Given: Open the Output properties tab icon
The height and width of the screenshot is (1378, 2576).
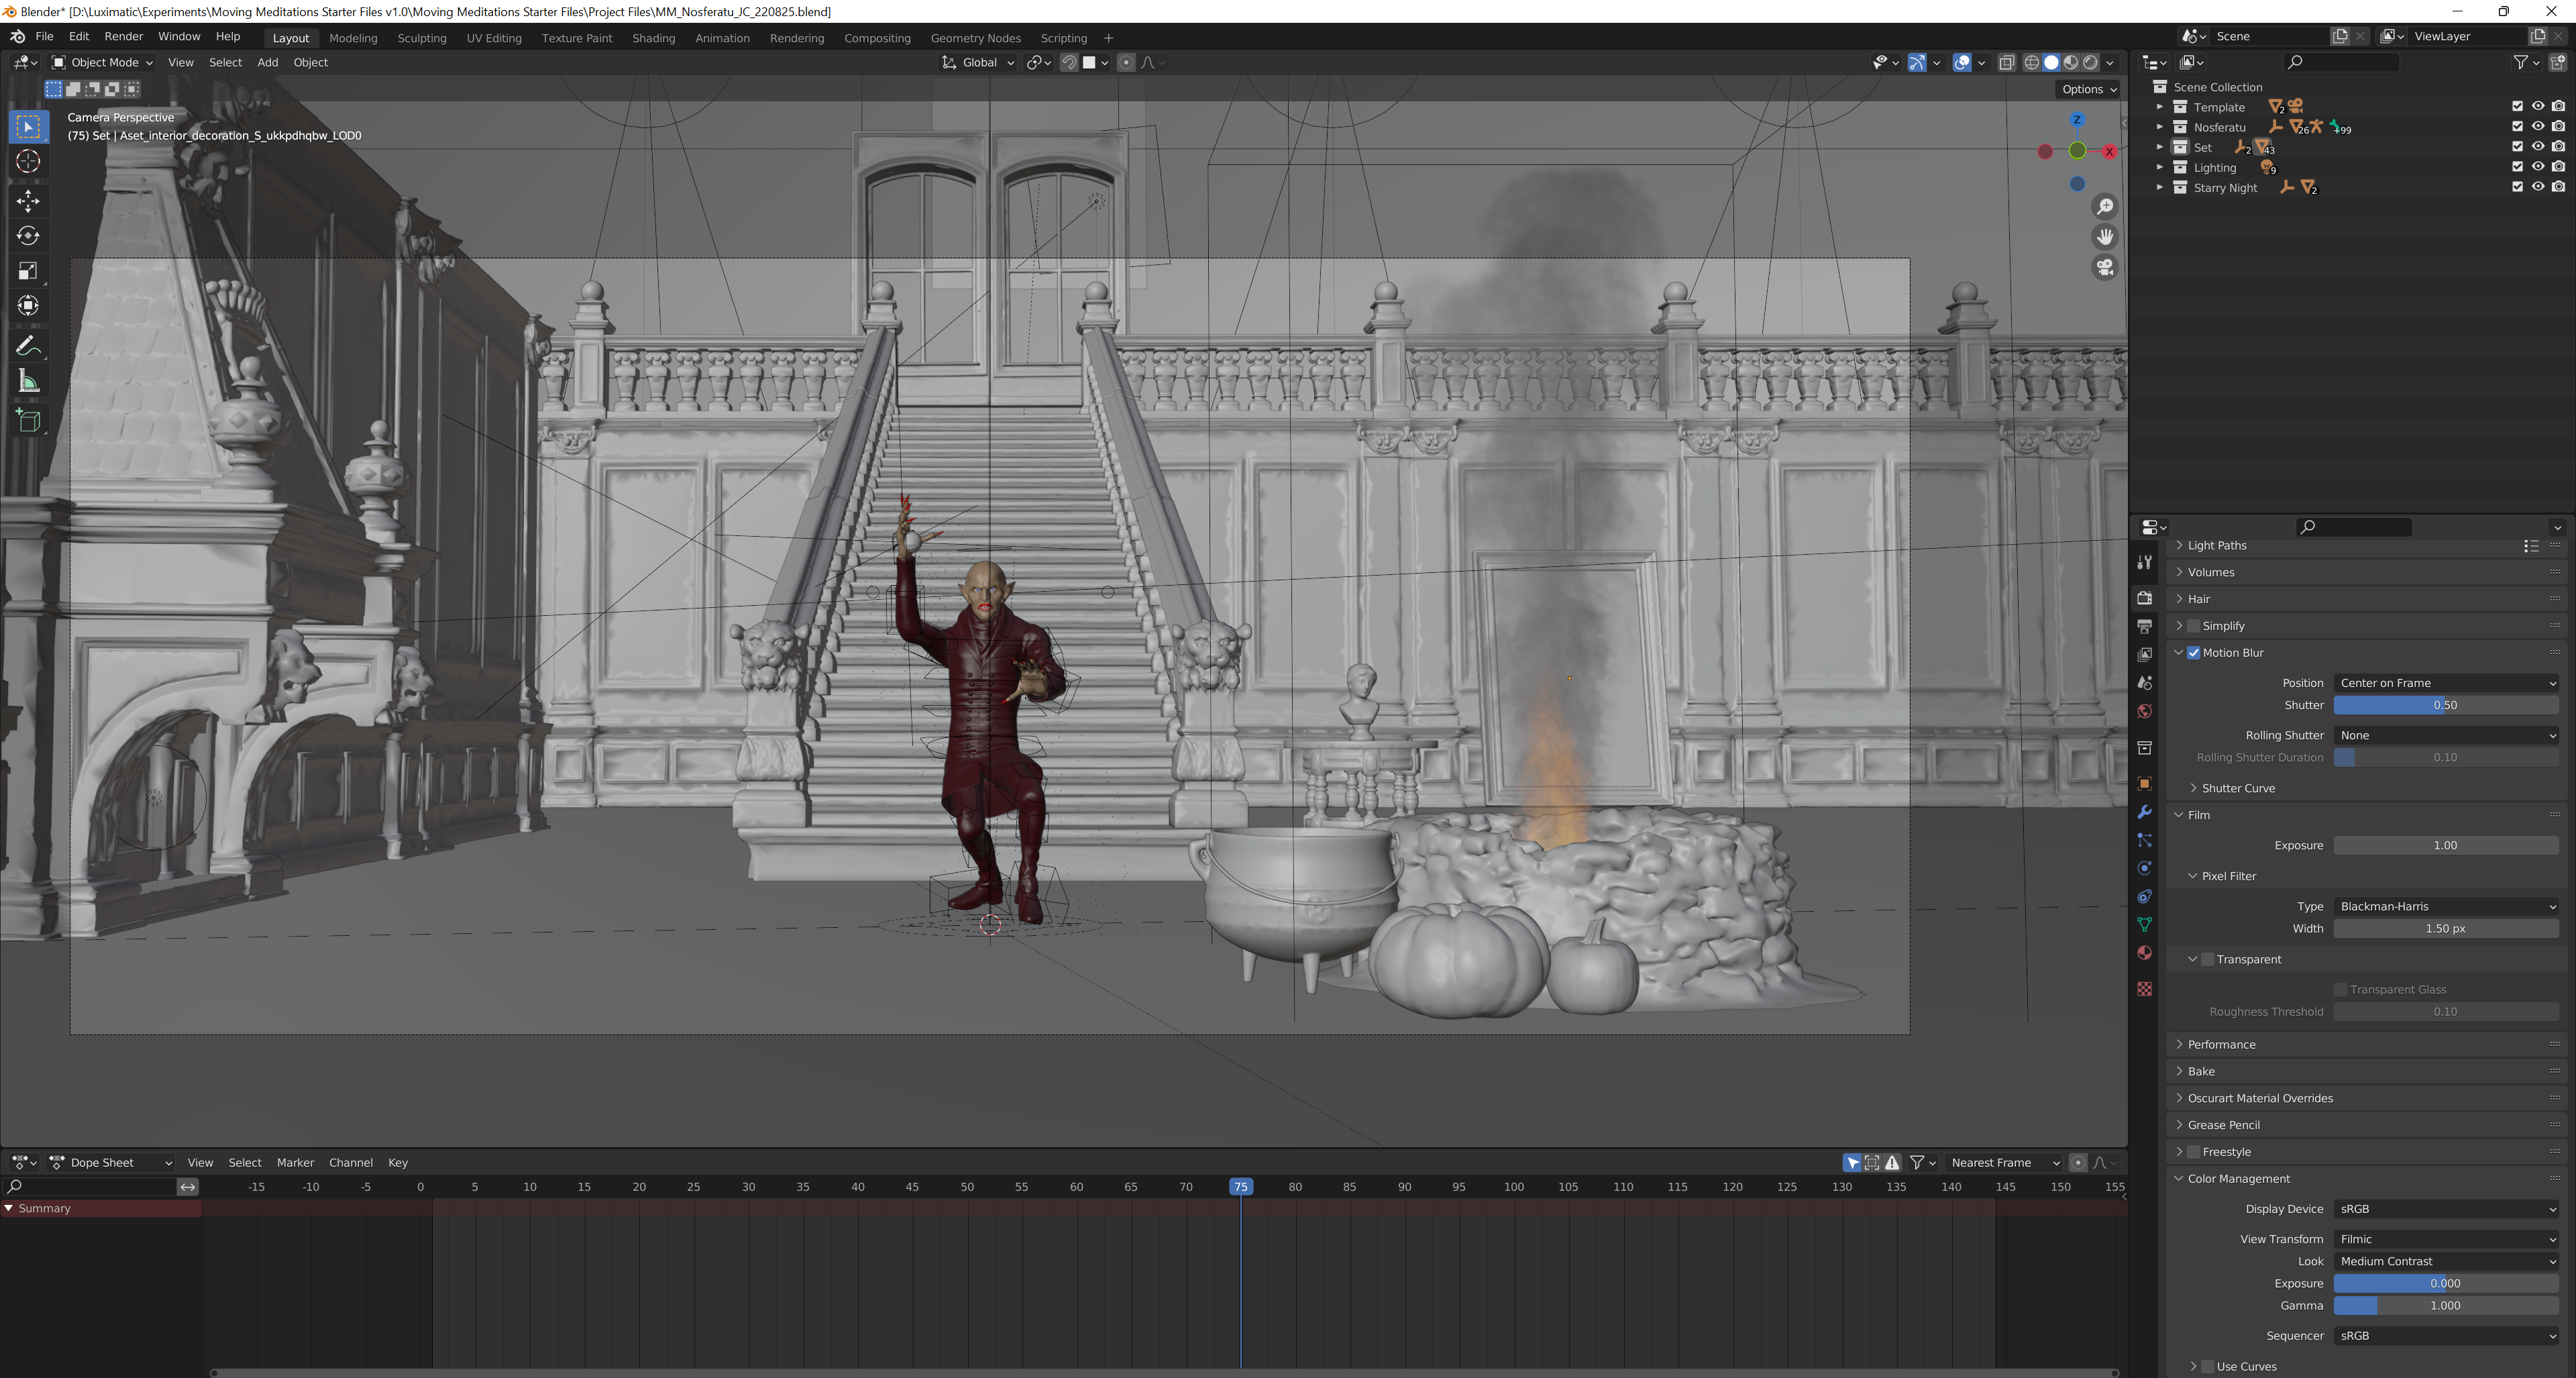Looking at the screenshot, I should pos(2144,626).
